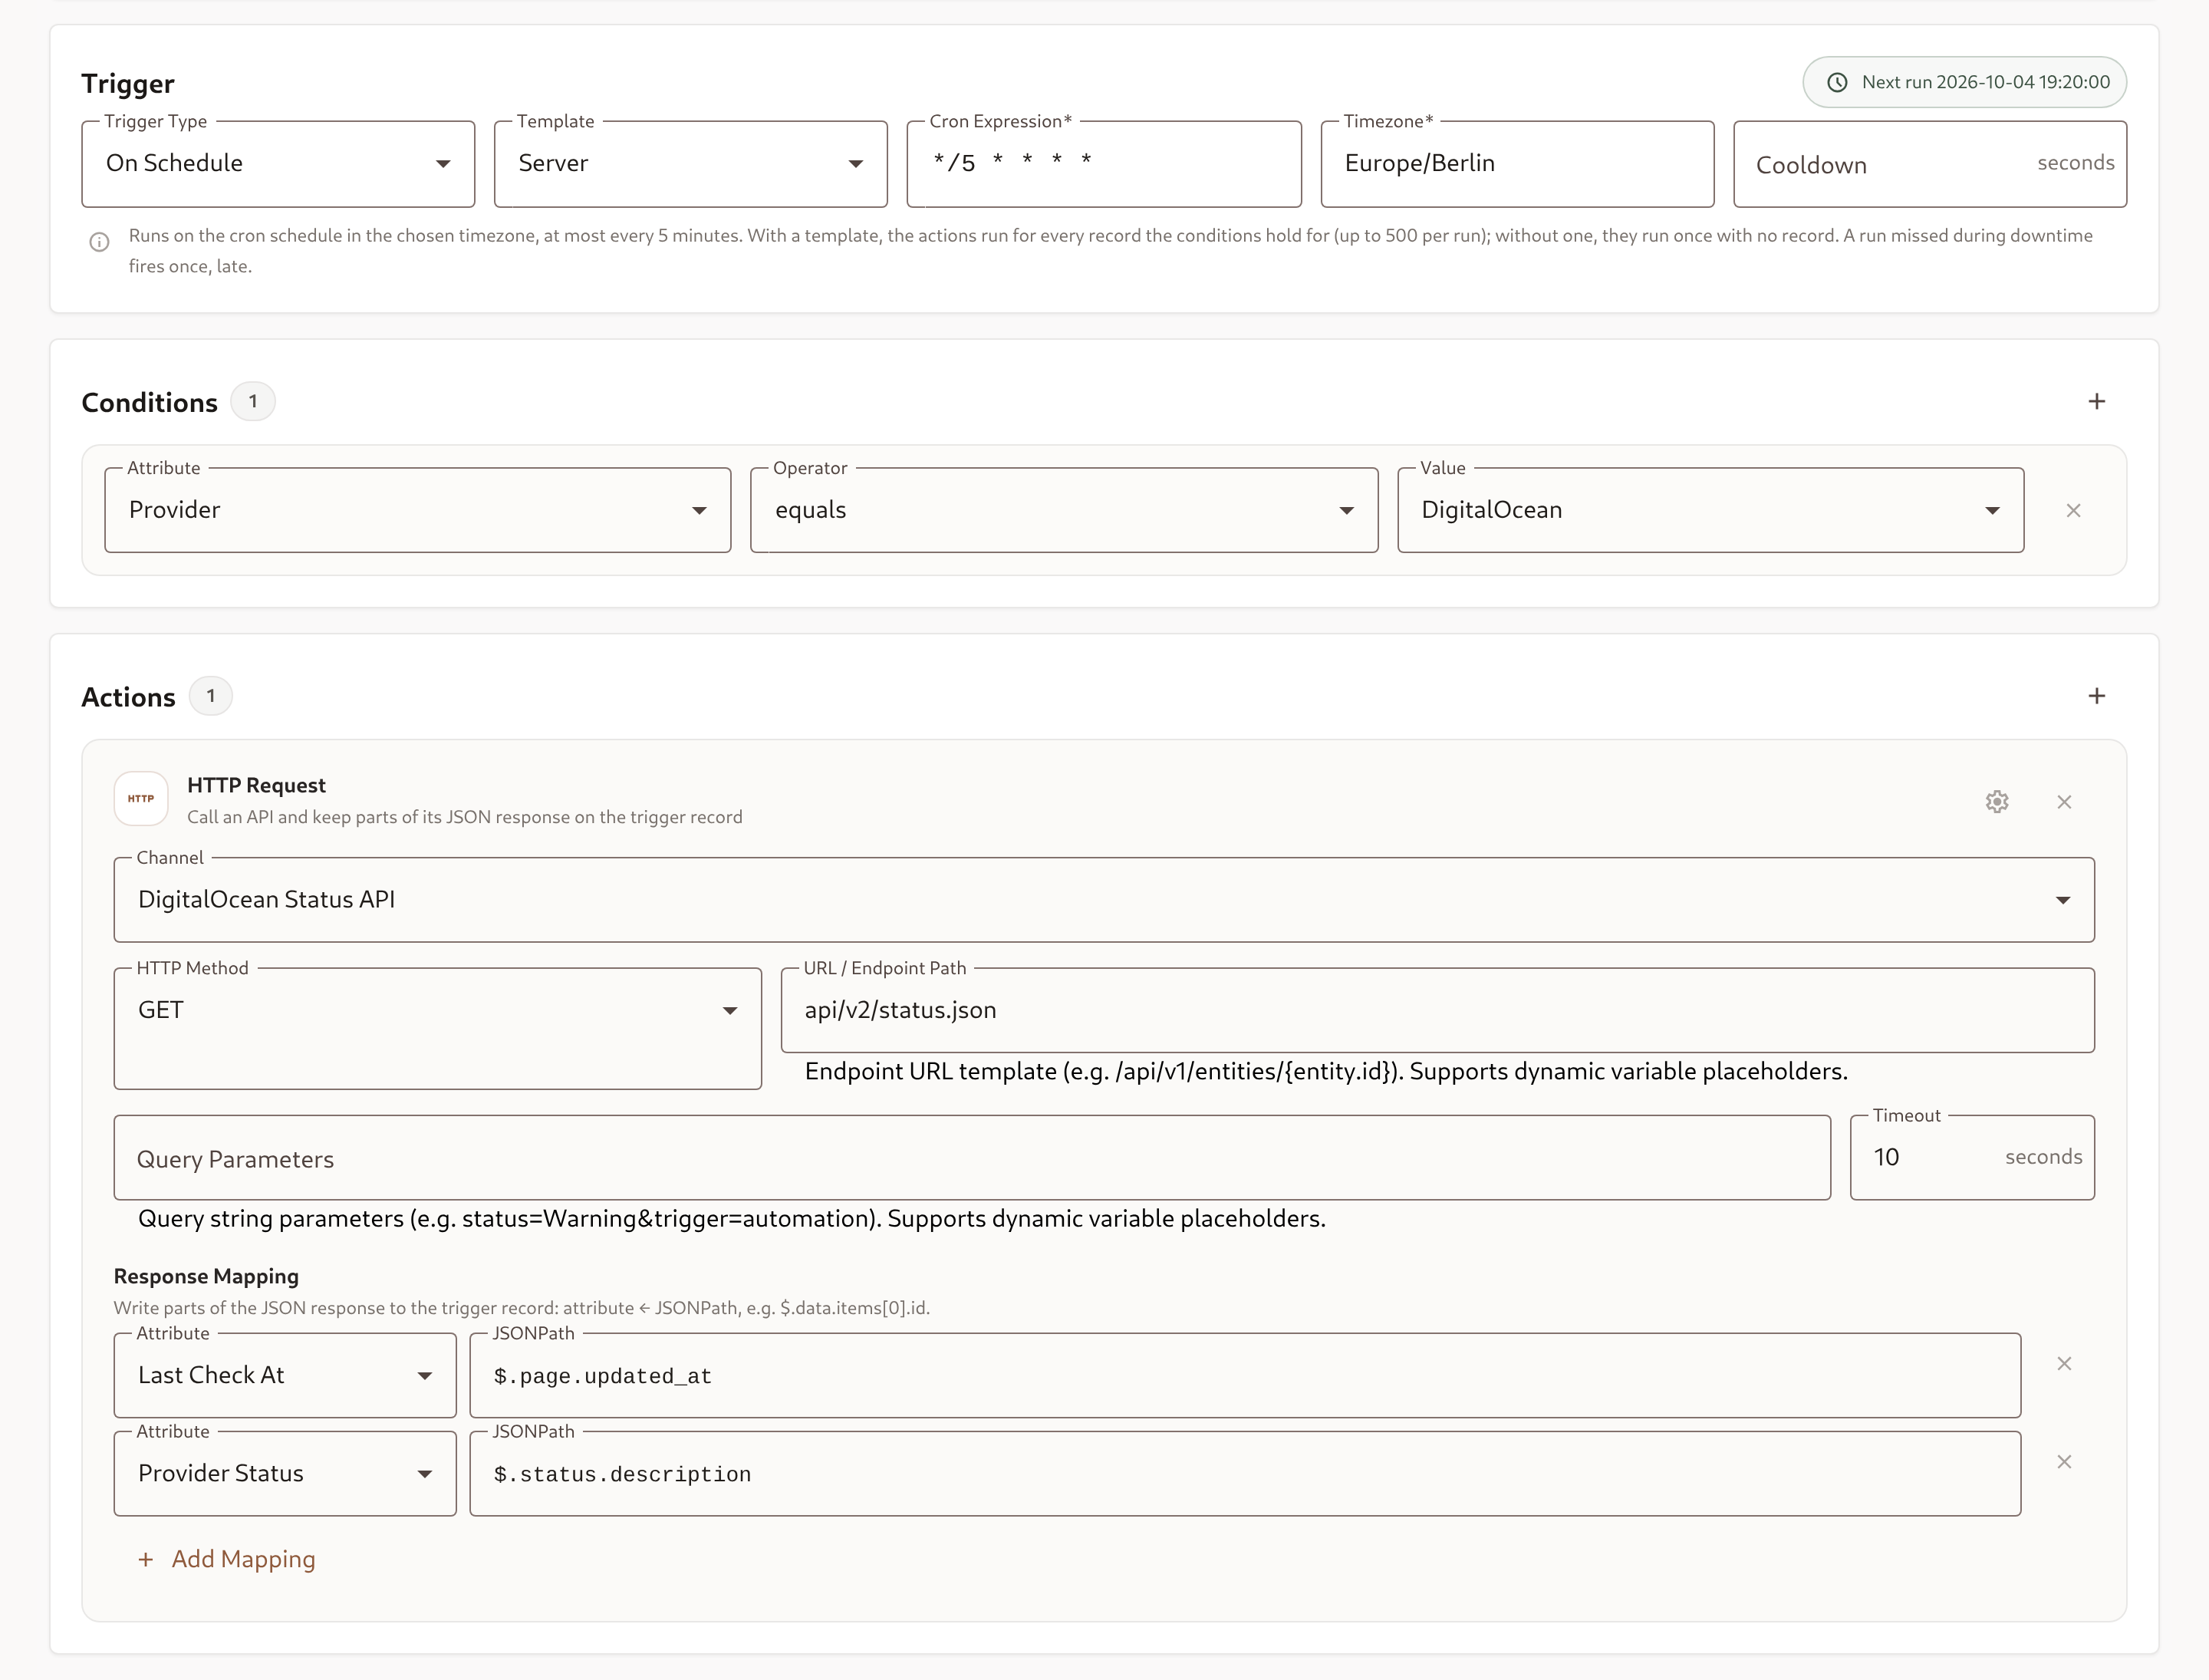Remove the HTTP Request action
This screenshot has height=1680, width=2209.
pos(2064,802)
